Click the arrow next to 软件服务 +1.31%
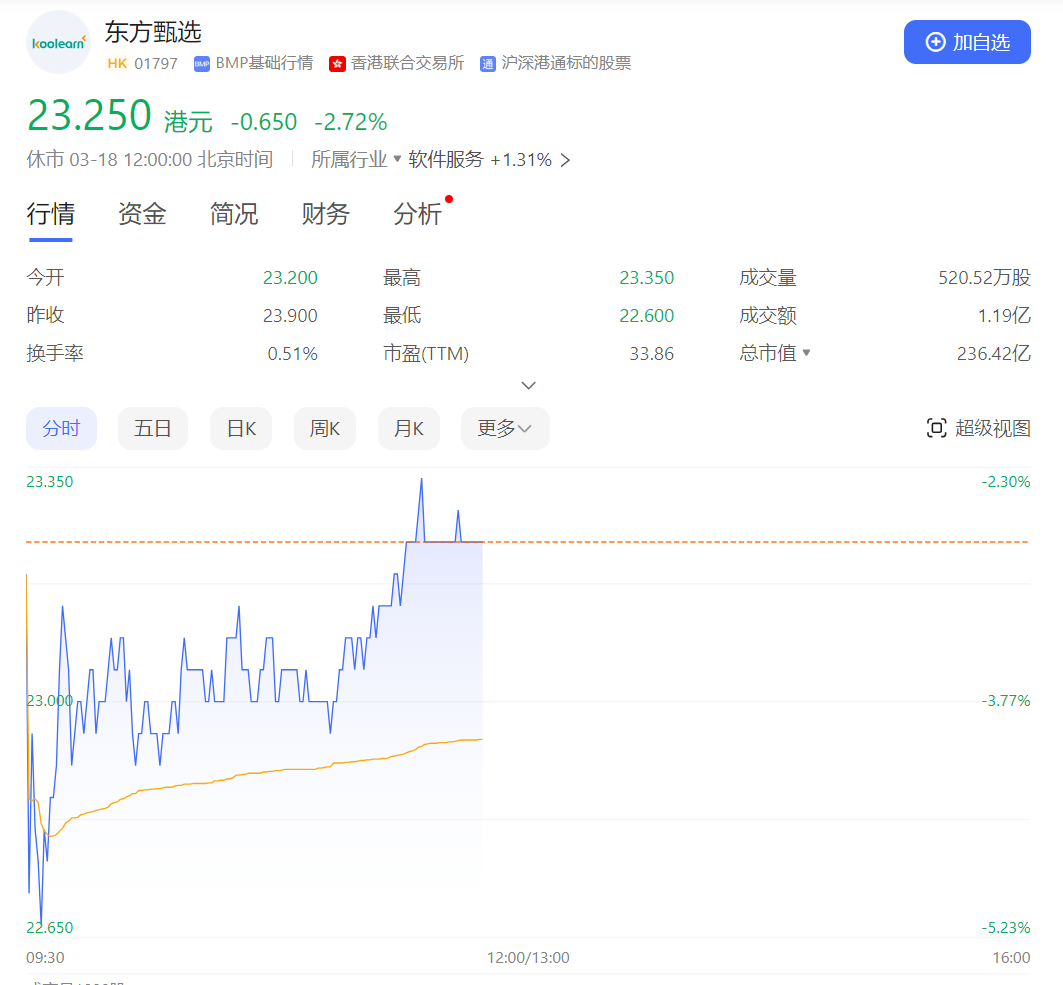This screenshot has width=1063, height=985. click(565, 160)
